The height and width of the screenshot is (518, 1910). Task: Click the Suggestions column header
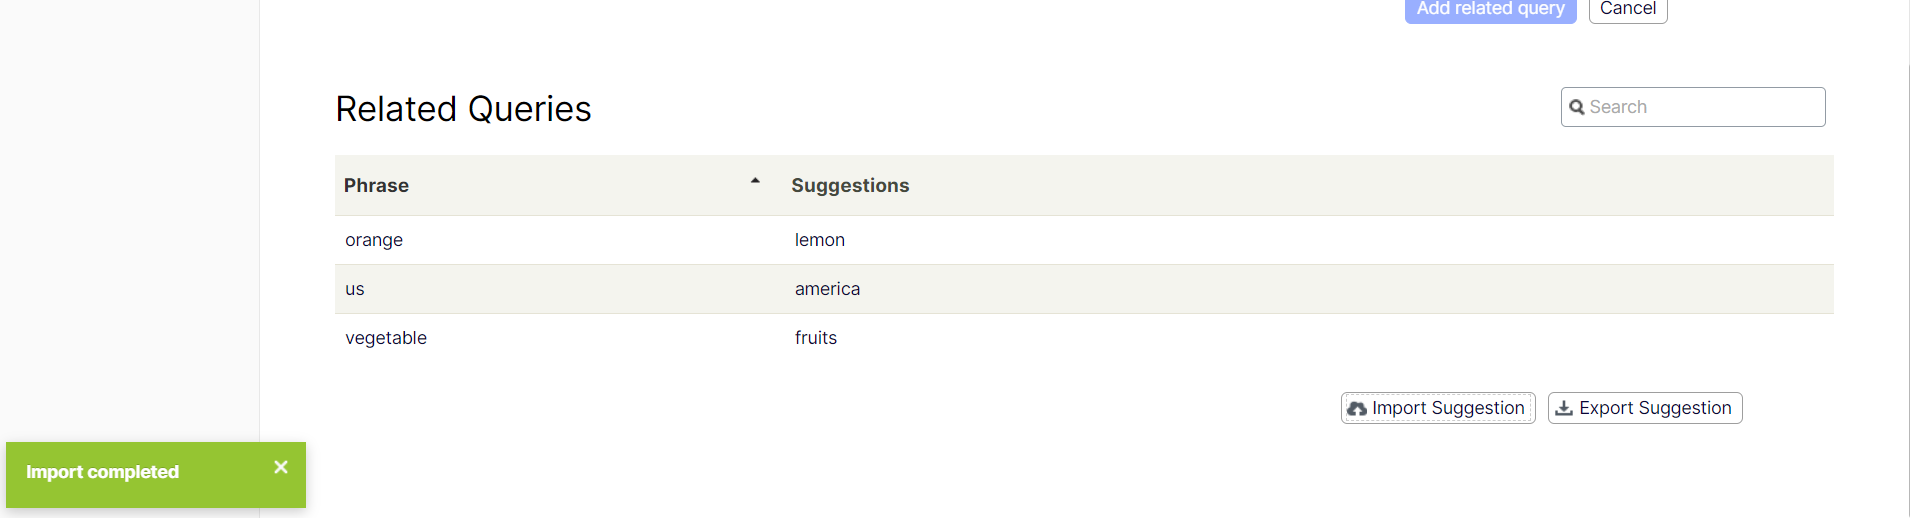pyautogui.click(x=850, y=186)
